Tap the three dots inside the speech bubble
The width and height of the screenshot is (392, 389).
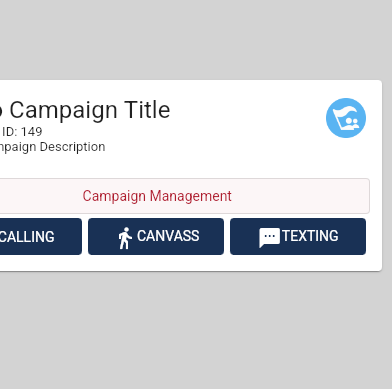[269, 236]
